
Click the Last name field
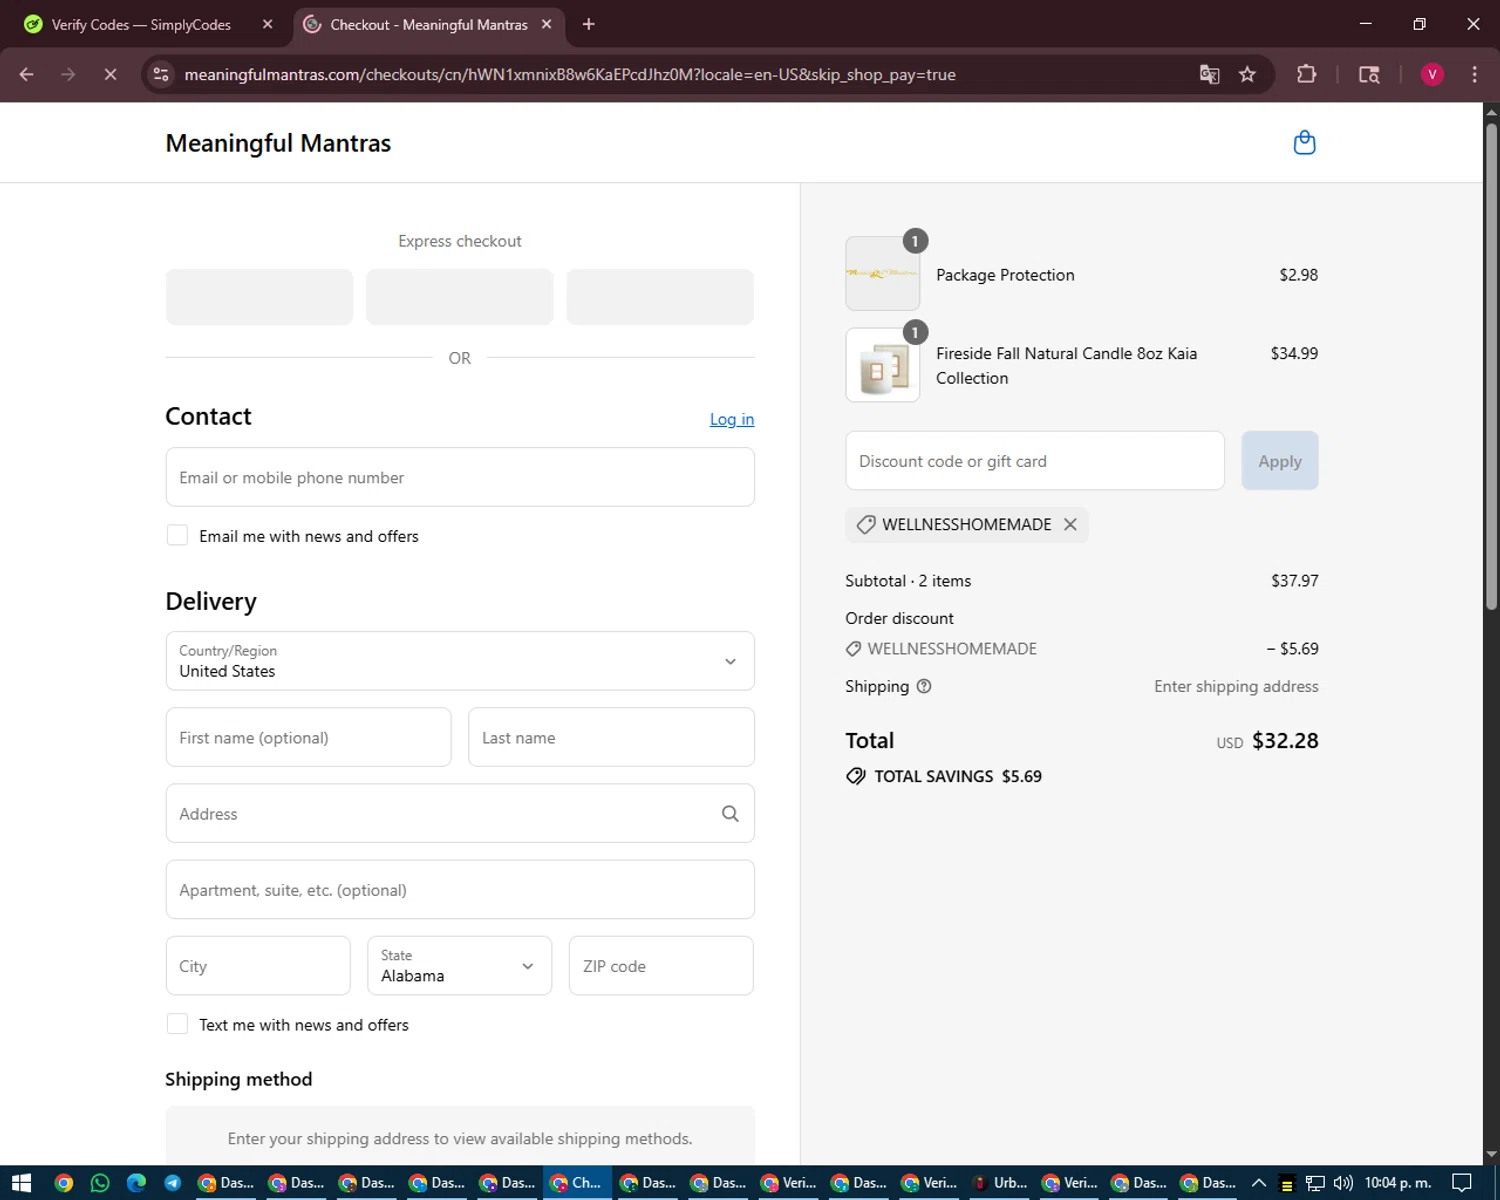(611, 737)
